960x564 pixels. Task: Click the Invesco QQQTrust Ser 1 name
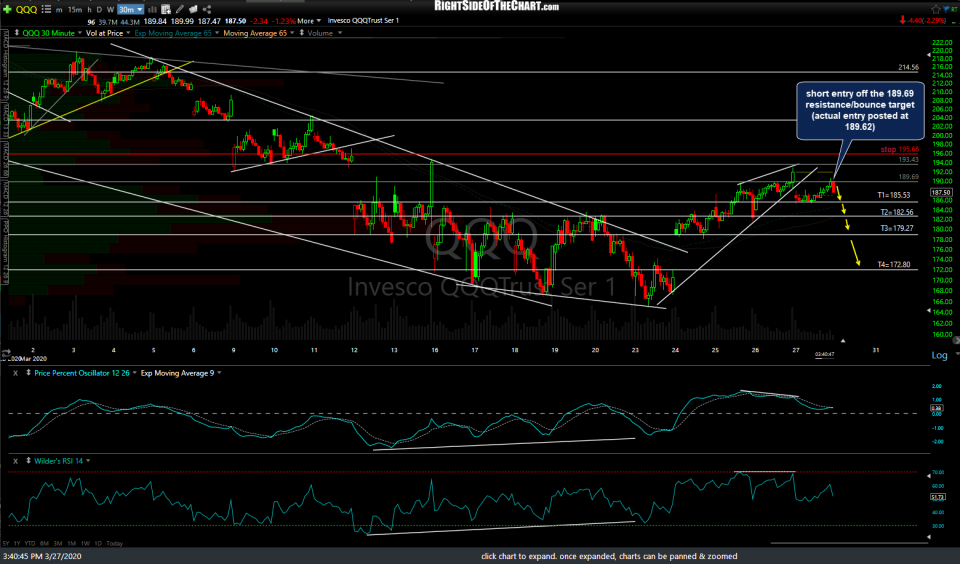coord(363,21)
